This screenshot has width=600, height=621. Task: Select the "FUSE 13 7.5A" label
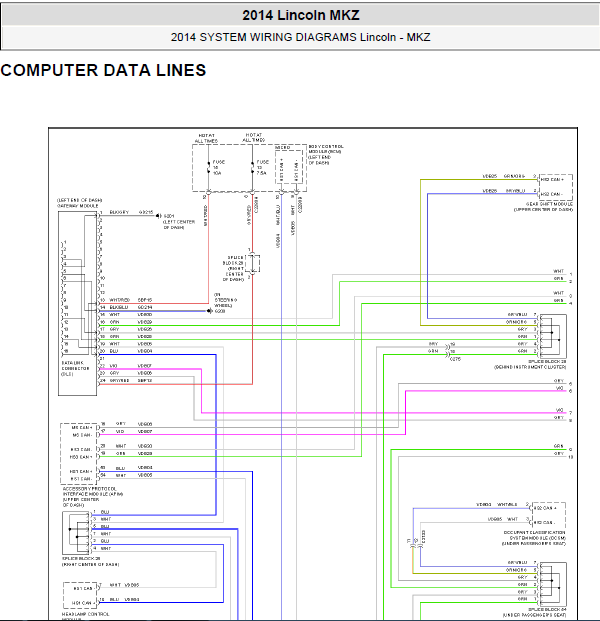pyautogui.click(x=262, y=168)
